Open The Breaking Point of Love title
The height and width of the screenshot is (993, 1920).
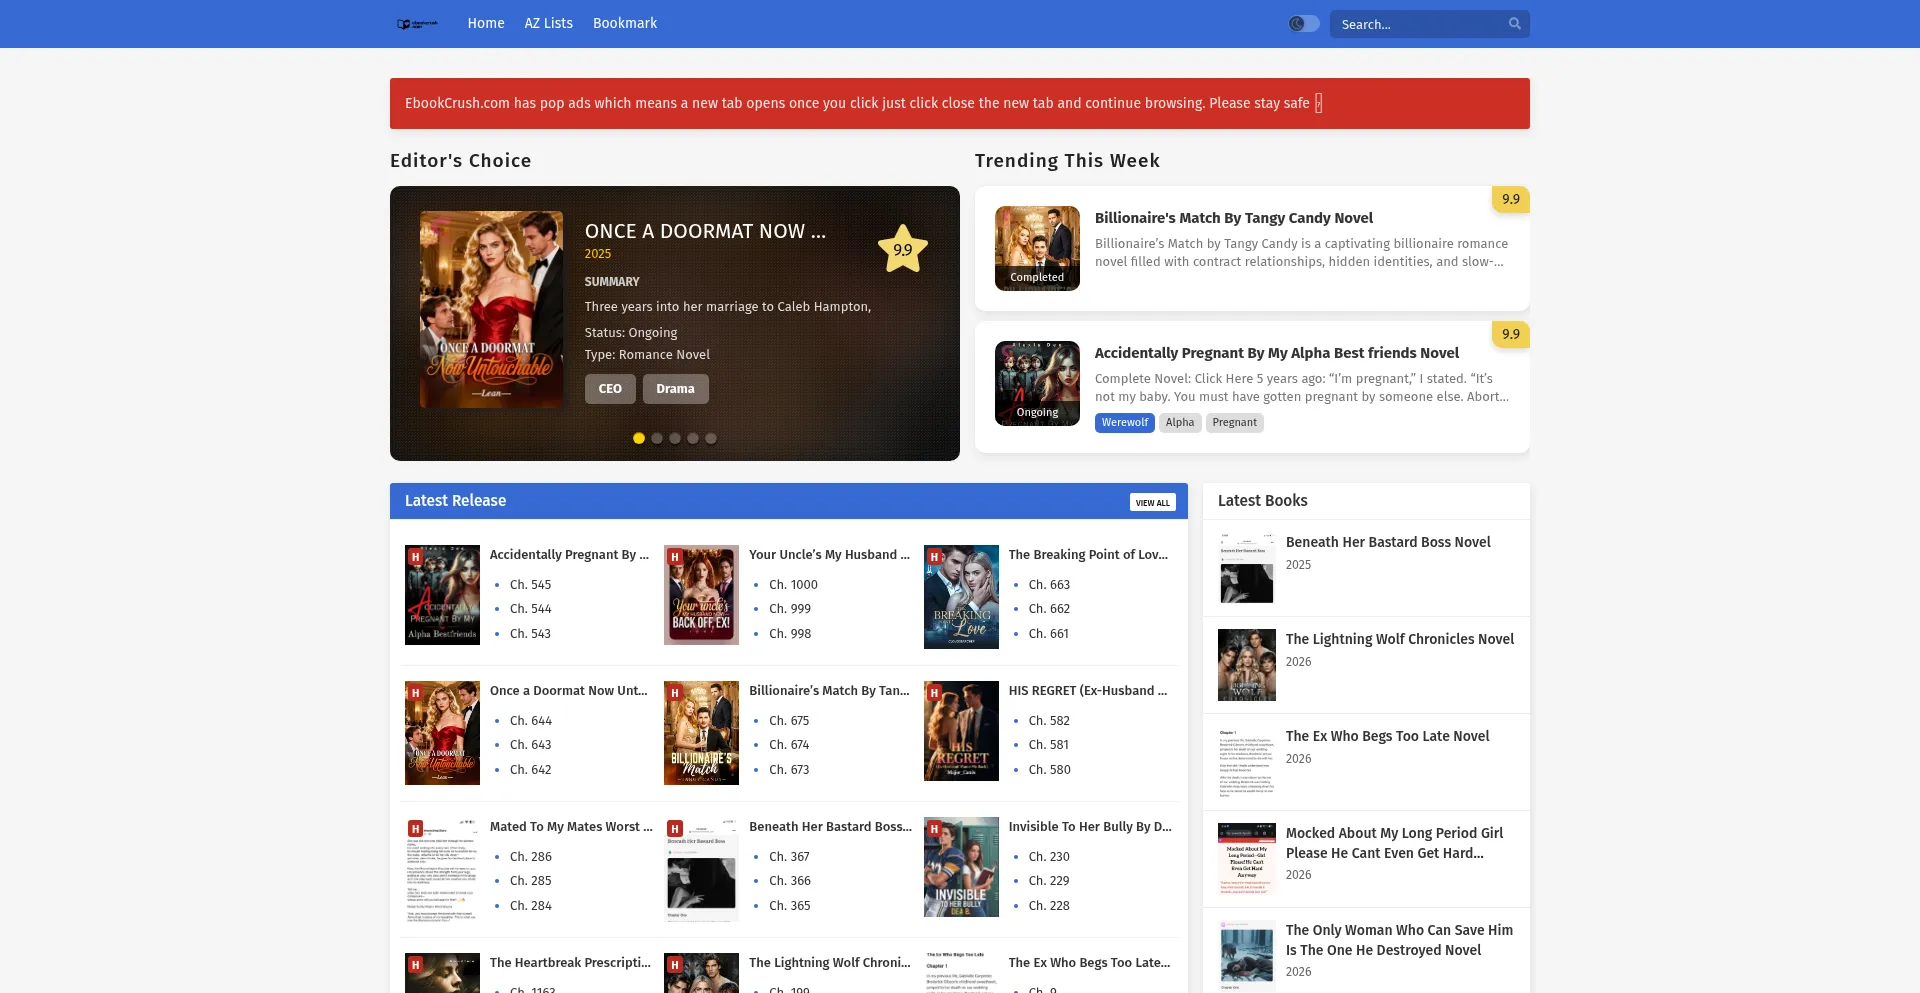pos(1088,555)
